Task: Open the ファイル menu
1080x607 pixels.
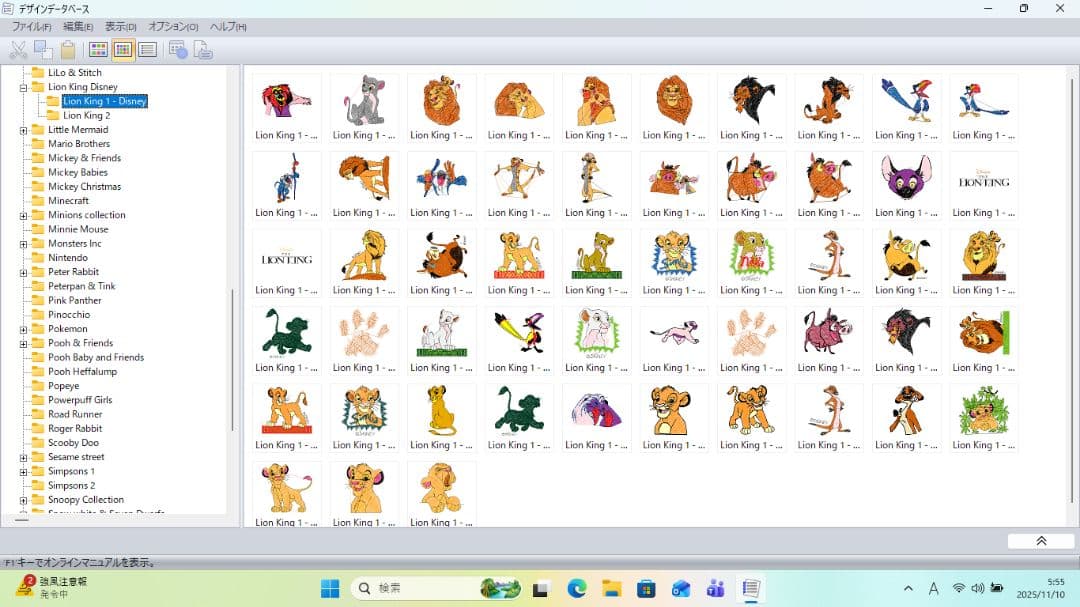Action: [31, 27]
